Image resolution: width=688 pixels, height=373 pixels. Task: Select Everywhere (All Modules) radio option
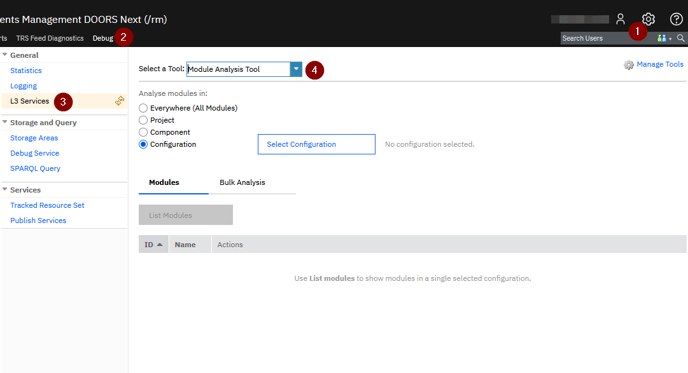pyautogui.click(x=143, y=108)
